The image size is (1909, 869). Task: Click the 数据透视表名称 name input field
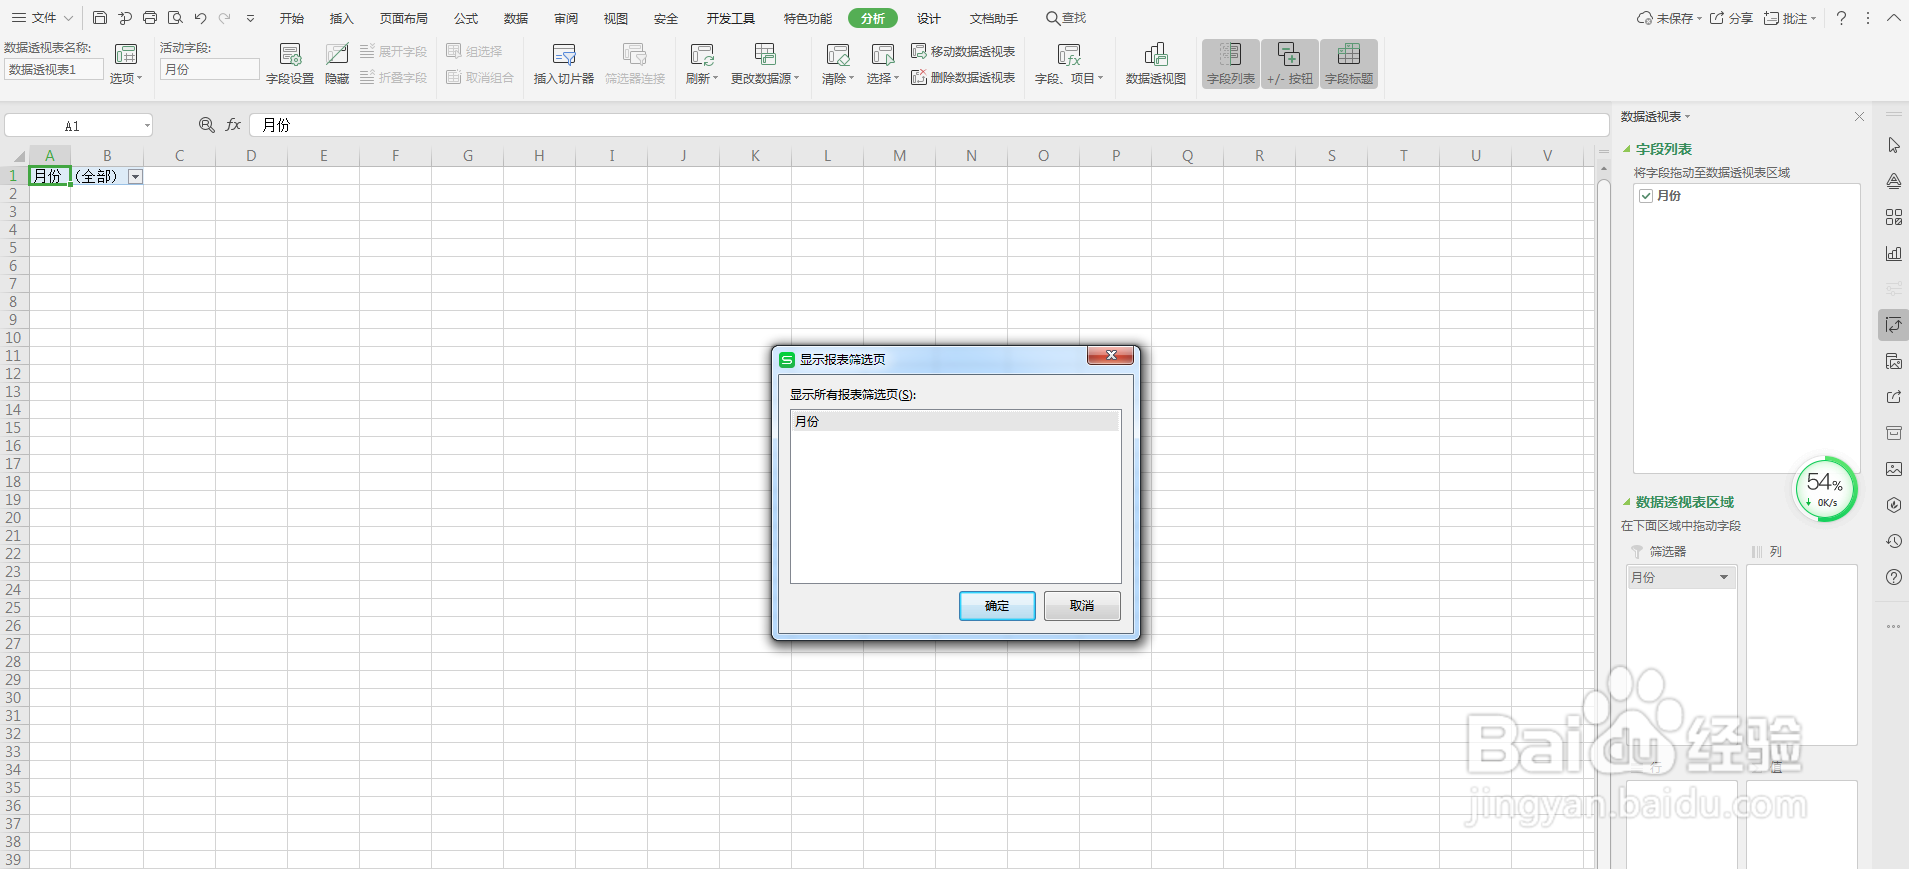(54, 69)
